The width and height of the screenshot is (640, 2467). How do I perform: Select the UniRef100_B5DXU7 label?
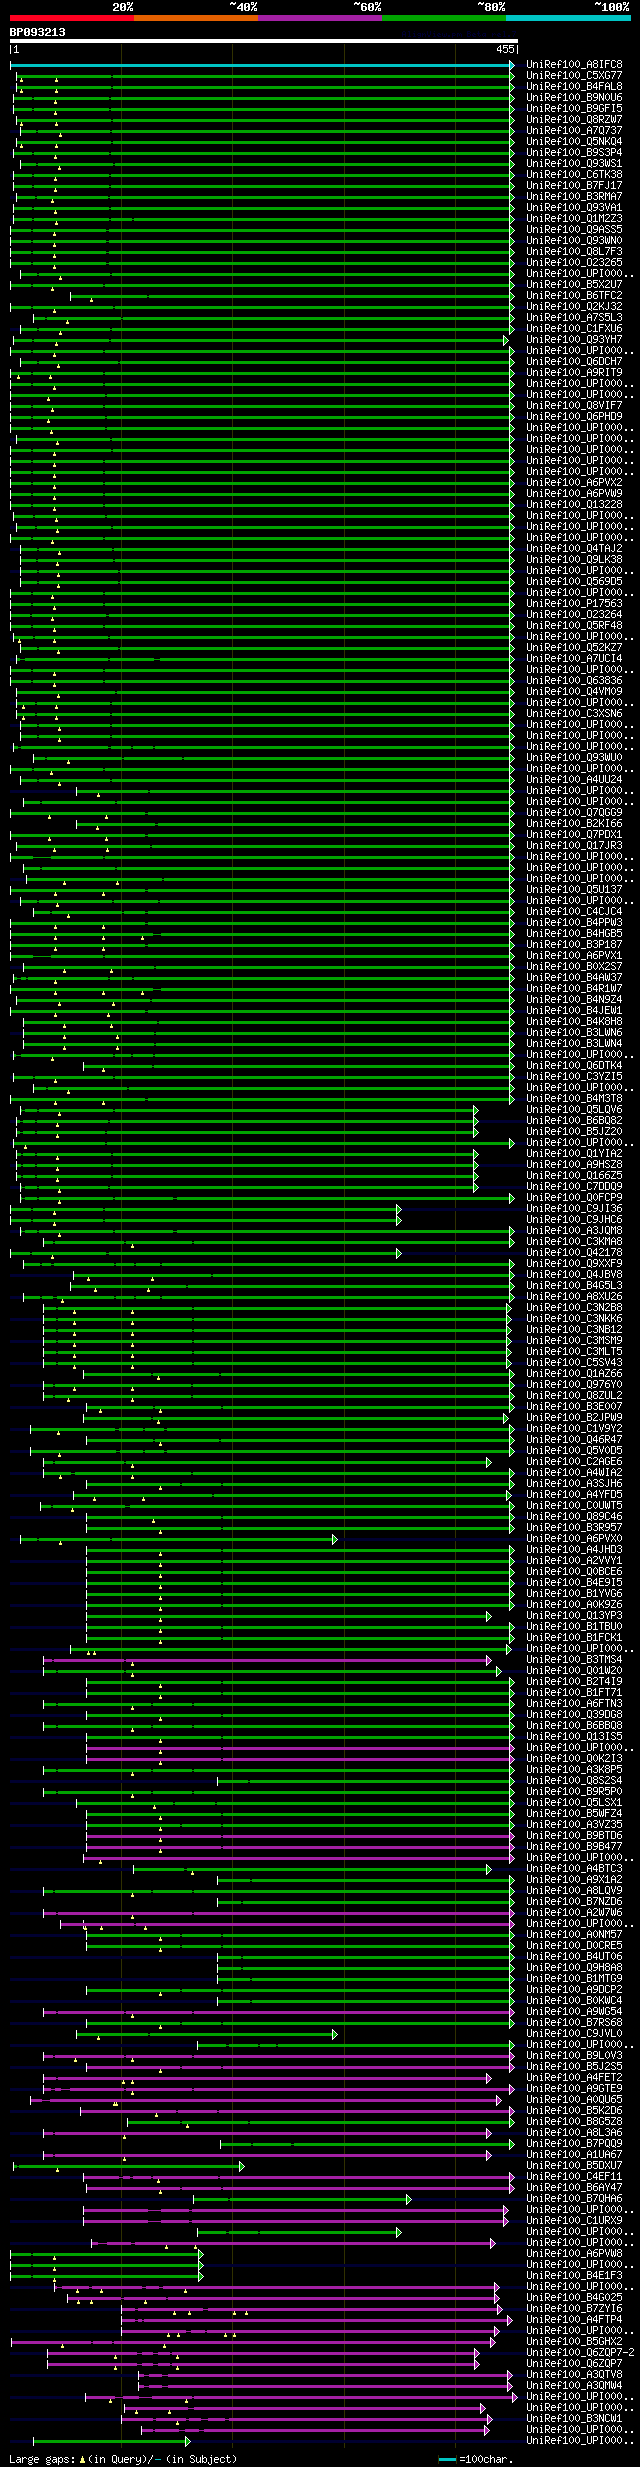[574, 2166]
